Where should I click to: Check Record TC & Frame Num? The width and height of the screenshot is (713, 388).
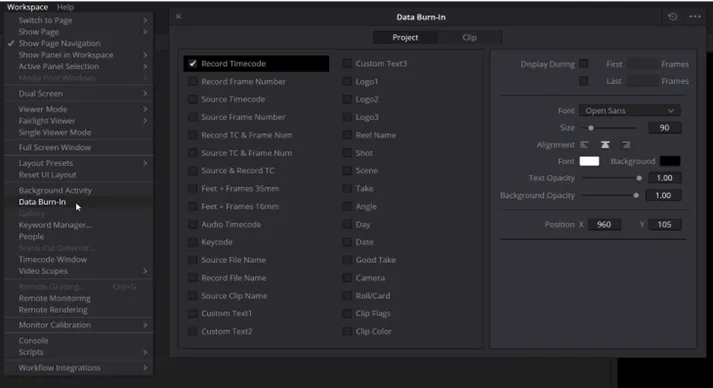pyautogui.click(x=192, y=135)
